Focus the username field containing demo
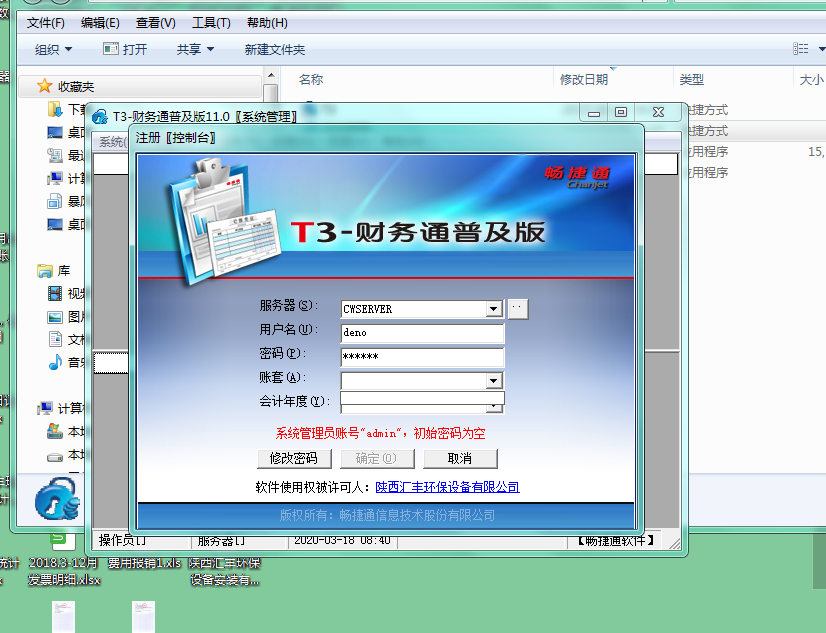This screenshot has height=633, width=826. pyautogui.click(x=422, y=333)
